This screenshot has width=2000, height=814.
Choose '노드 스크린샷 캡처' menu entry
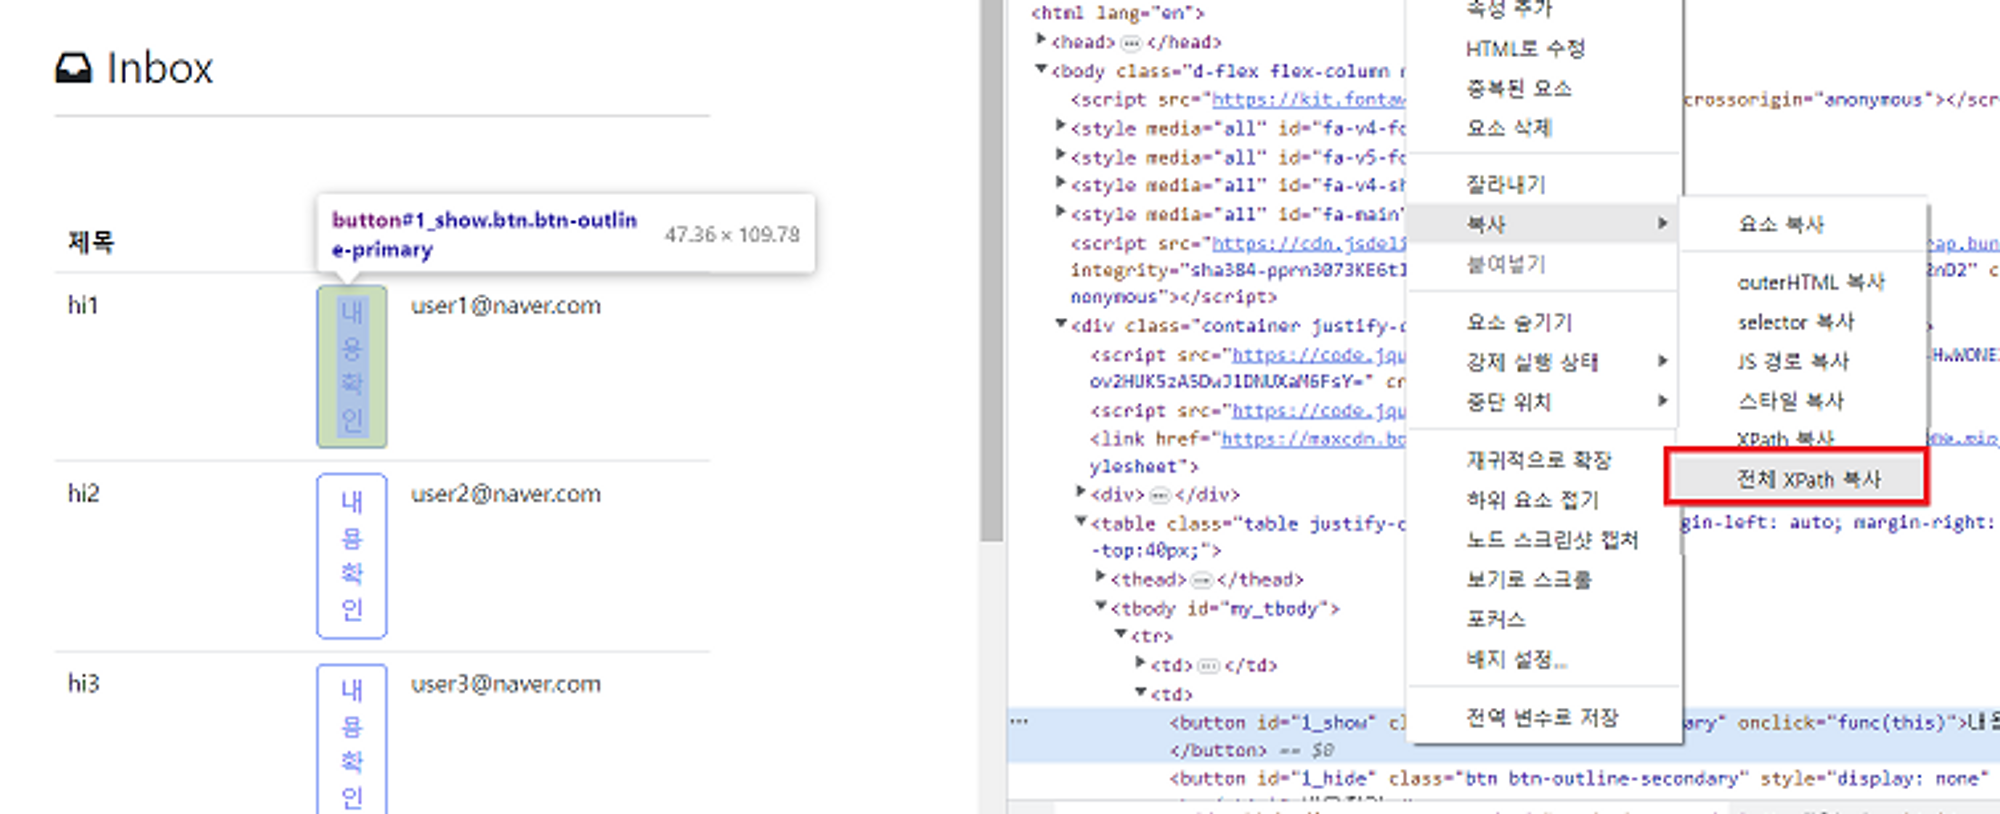(x=1544, y=540)
